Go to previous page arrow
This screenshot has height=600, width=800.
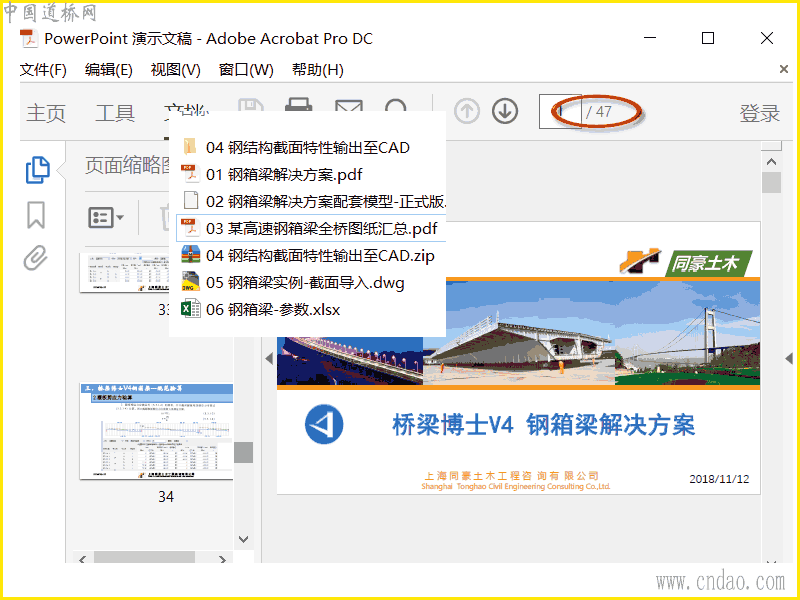[x=467, y=111]
